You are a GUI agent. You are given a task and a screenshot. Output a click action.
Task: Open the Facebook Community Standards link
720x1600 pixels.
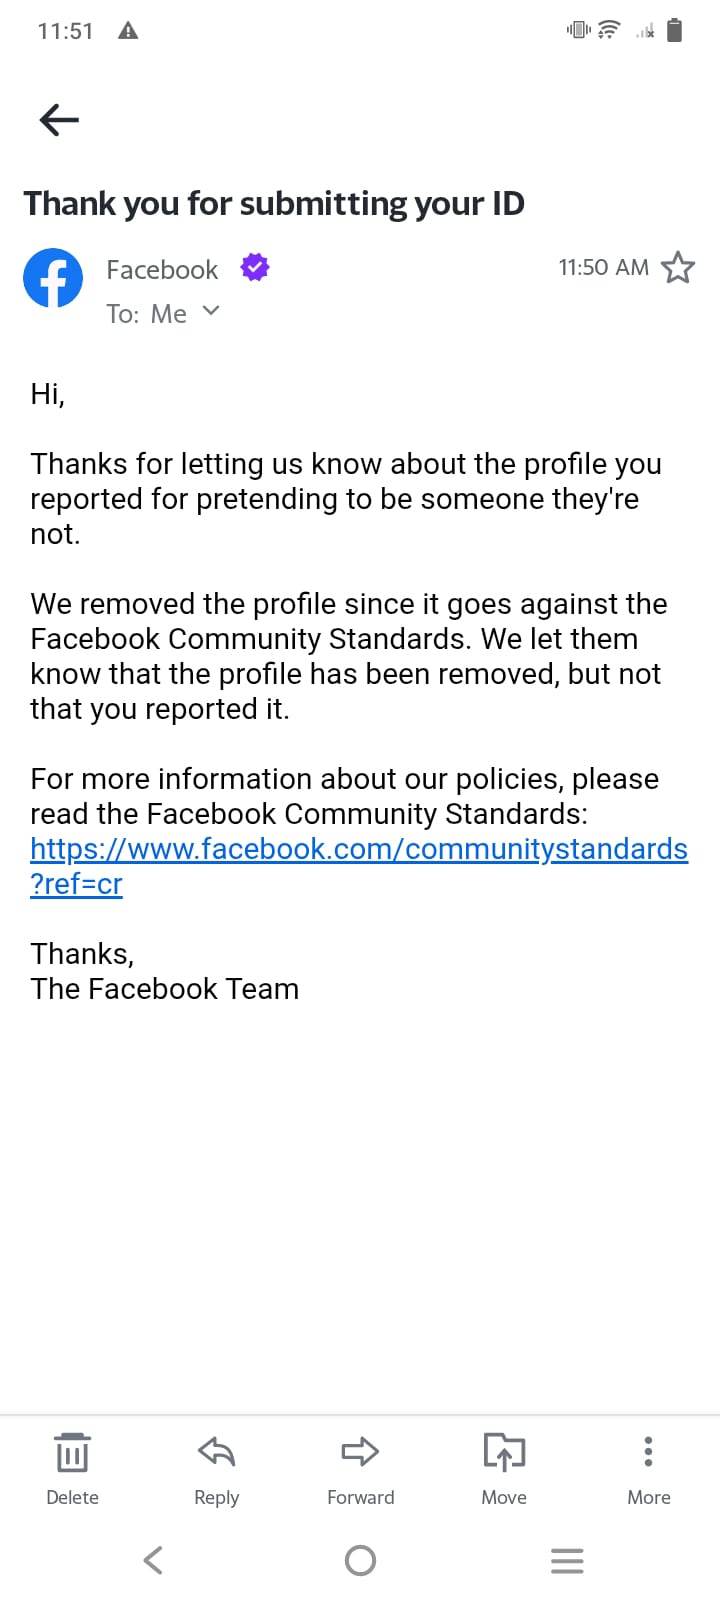click(x=358, y=850)
